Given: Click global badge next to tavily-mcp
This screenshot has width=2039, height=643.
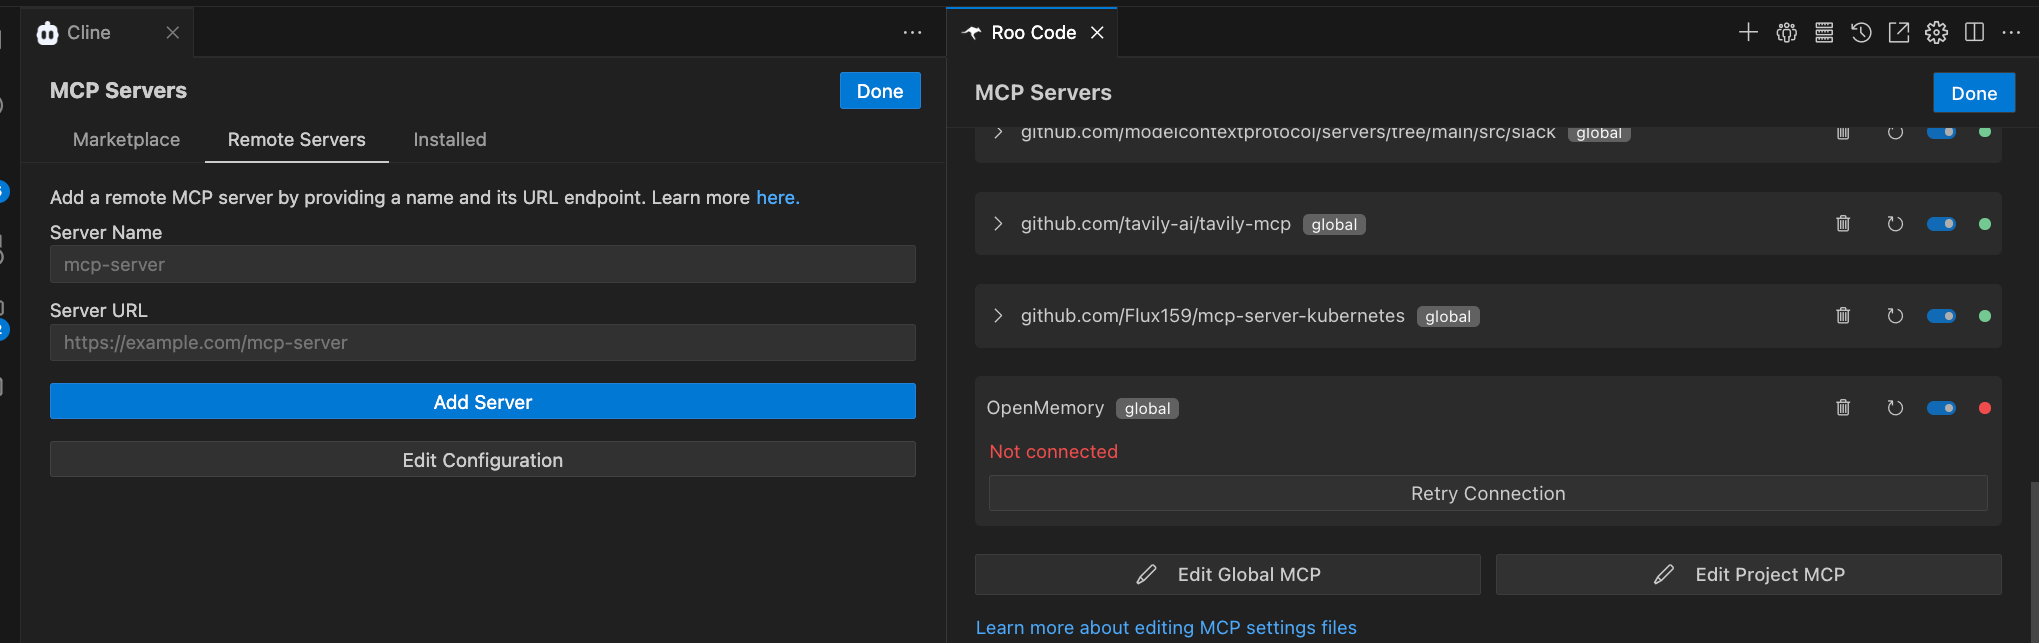Looking at the screenshot, I should point(1334,224).
